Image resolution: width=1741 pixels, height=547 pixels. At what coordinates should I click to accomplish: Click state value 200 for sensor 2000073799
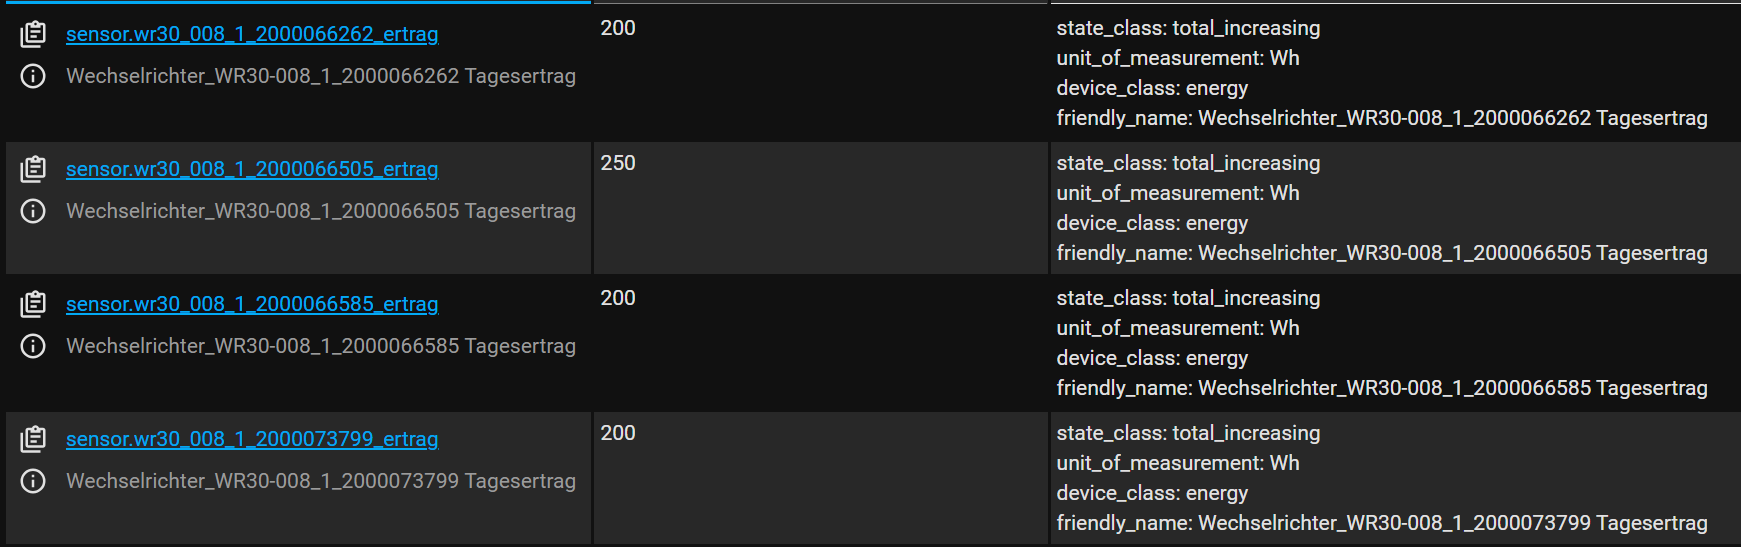tap(618, 433)
